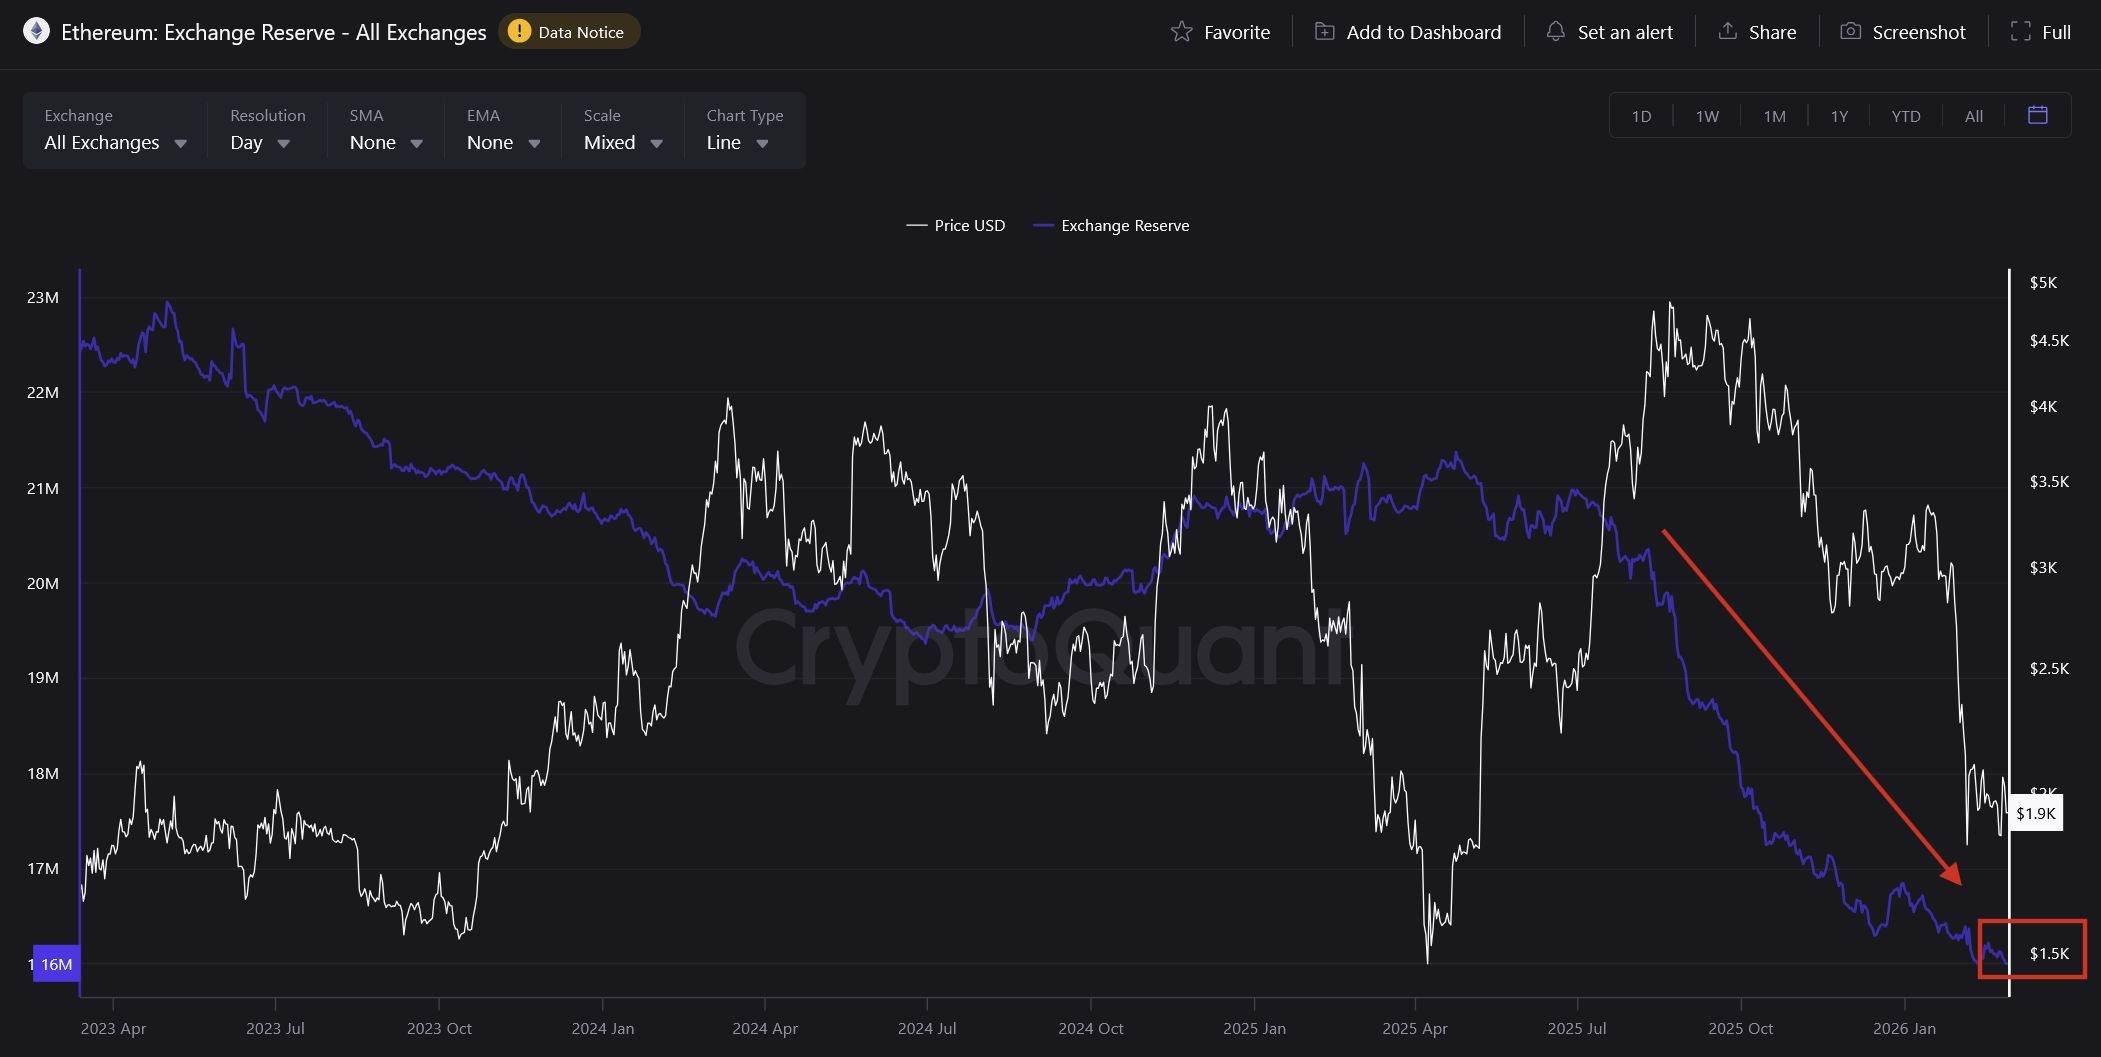Open the calendar date range picker
The height and width of the screenshot is (1057, 2101).
2037,115
